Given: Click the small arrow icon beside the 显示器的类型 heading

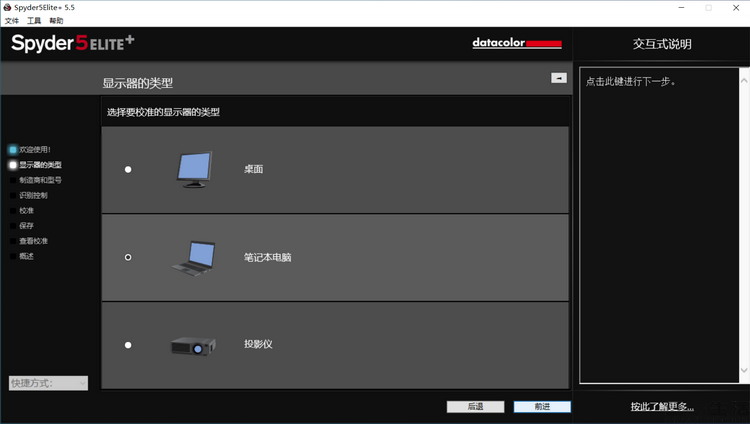Looking at the screenshot, I should (x=559, y=78).
